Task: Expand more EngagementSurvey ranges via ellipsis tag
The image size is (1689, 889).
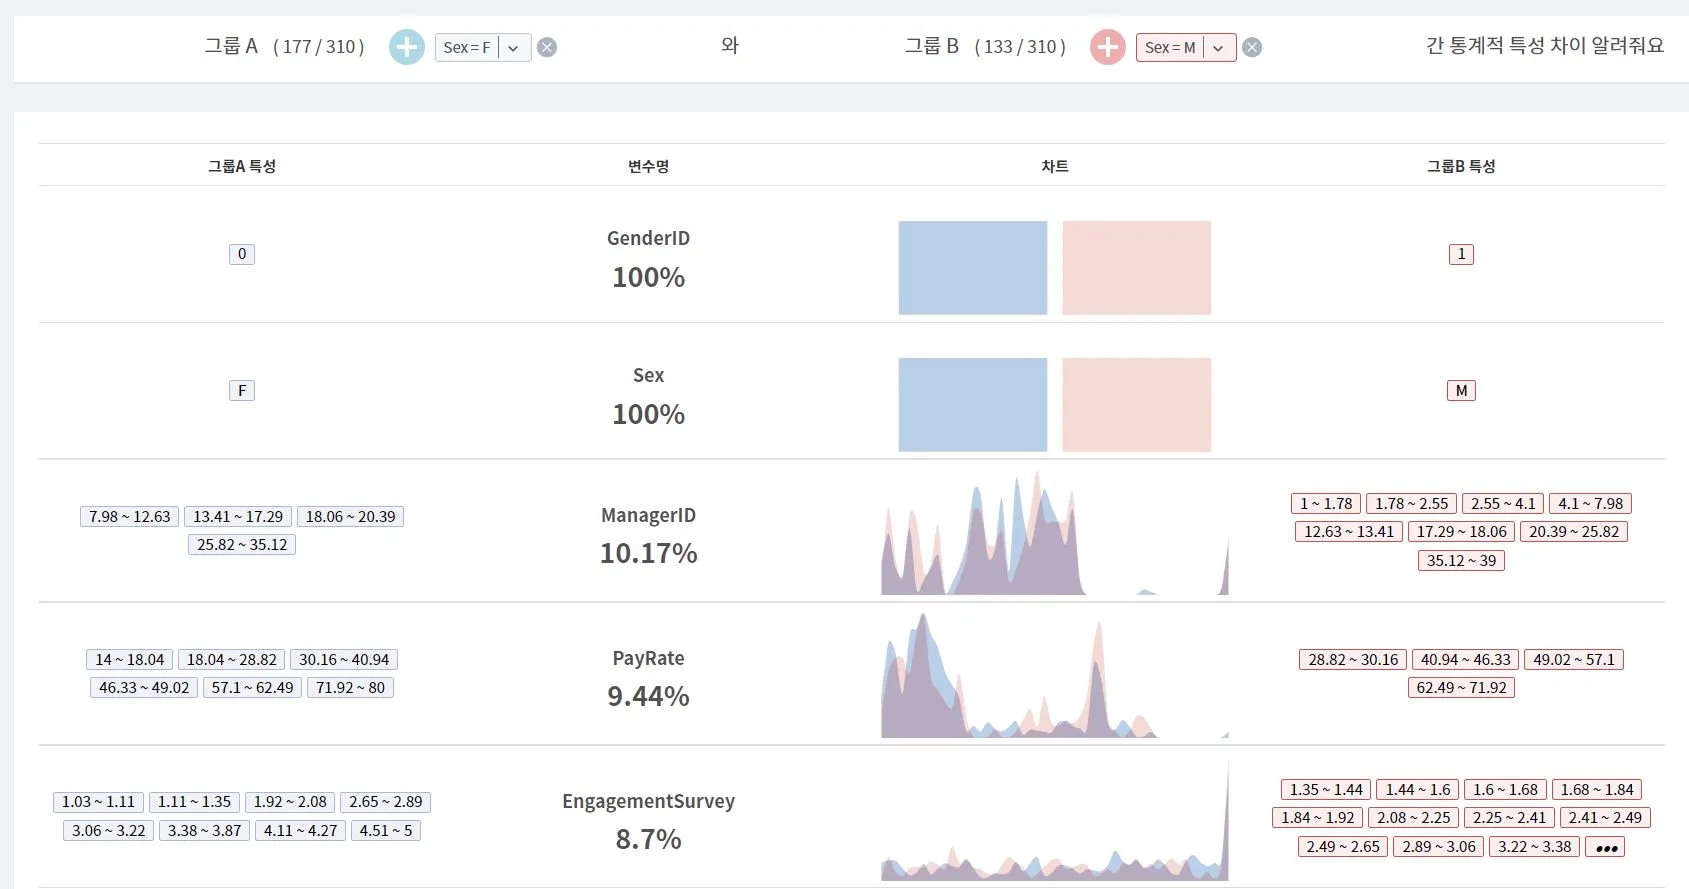Action: click(1606, 847)
